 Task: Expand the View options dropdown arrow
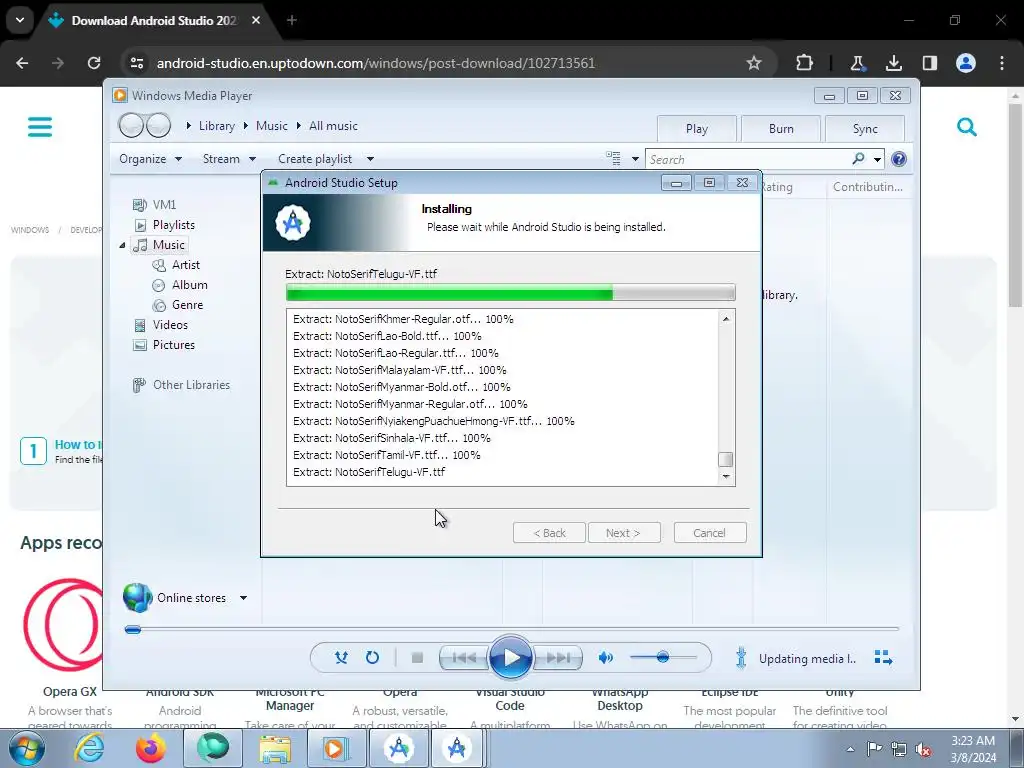click(x=635, y=159)
